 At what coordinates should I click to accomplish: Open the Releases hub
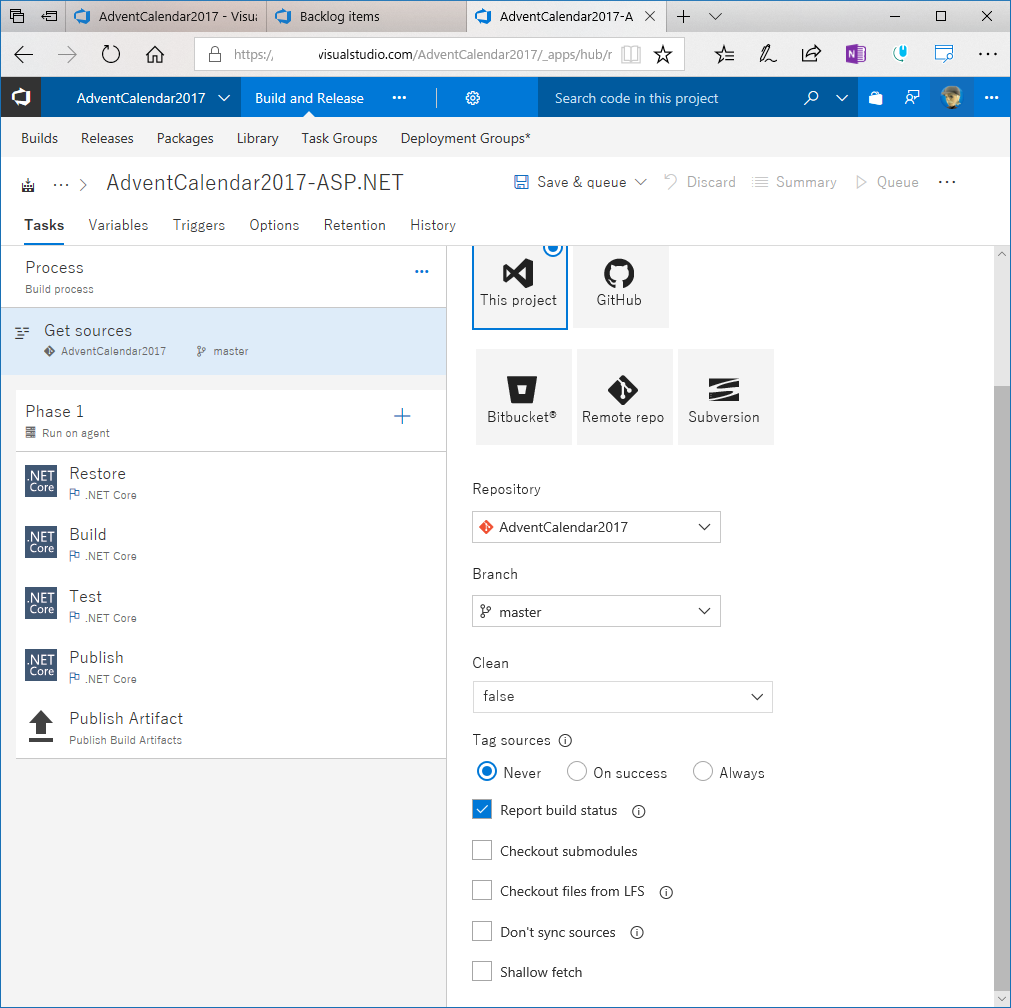point(107,138)
